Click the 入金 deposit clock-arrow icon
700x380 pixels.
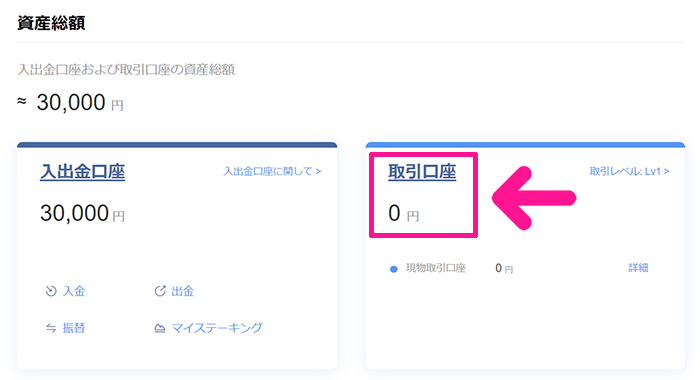pyautogui.click(x=51, y=291)
